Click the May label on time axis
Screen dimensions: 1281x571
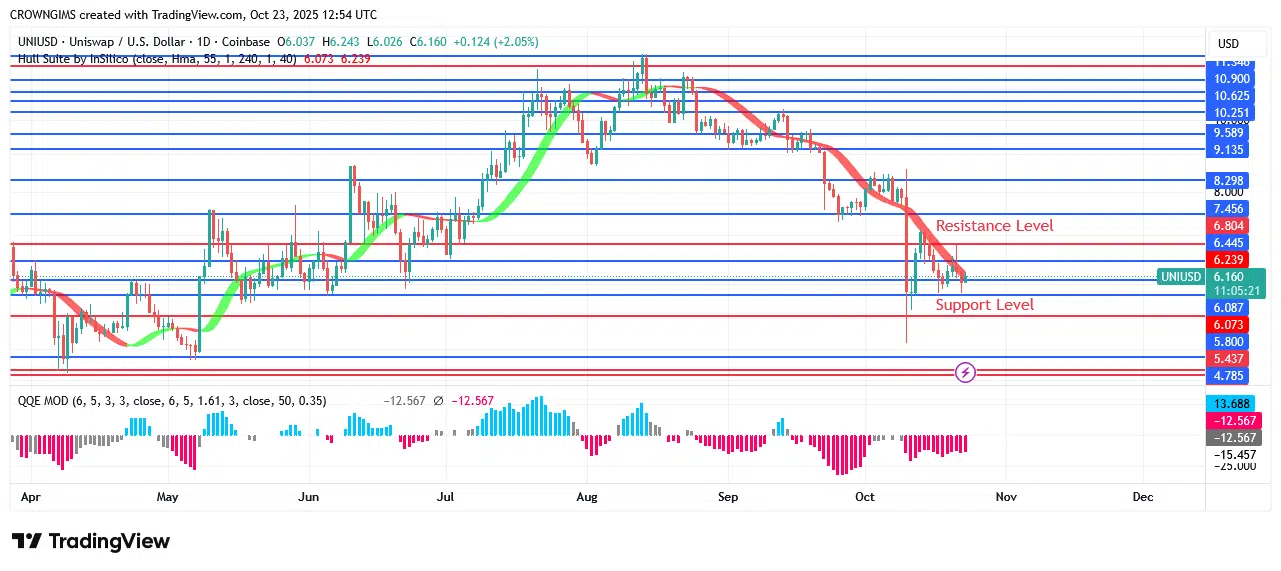tap(167, 496)
